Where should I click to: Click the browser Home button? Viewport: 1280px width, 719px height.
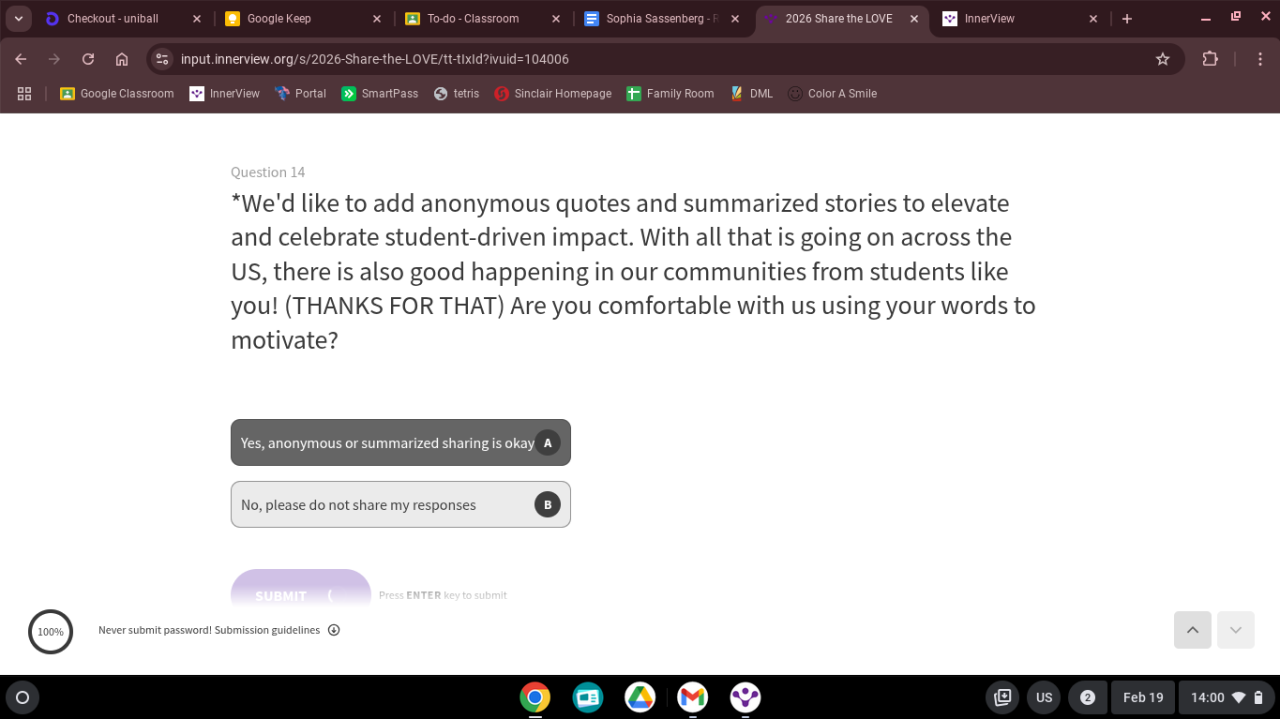point(122,59)
